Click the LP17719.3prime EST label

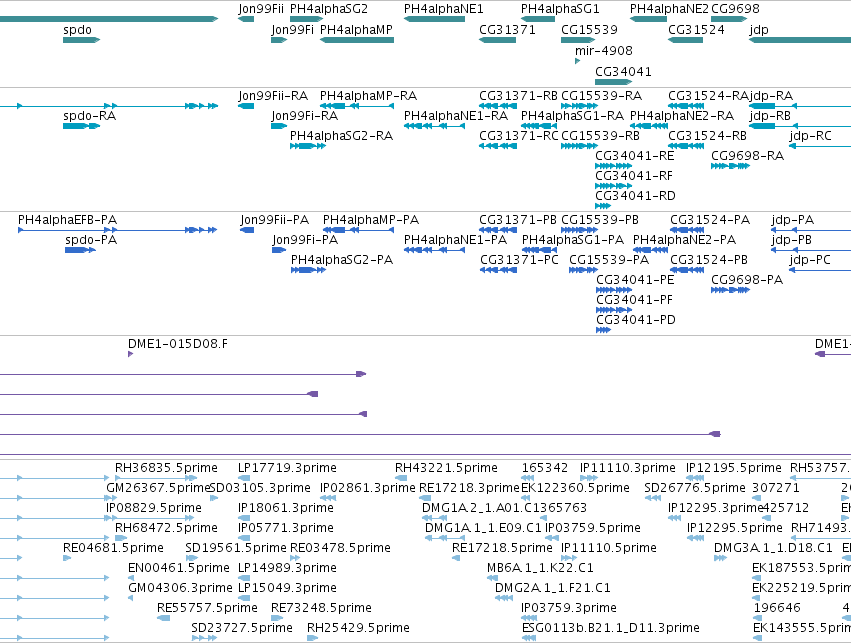click(287, 468)
